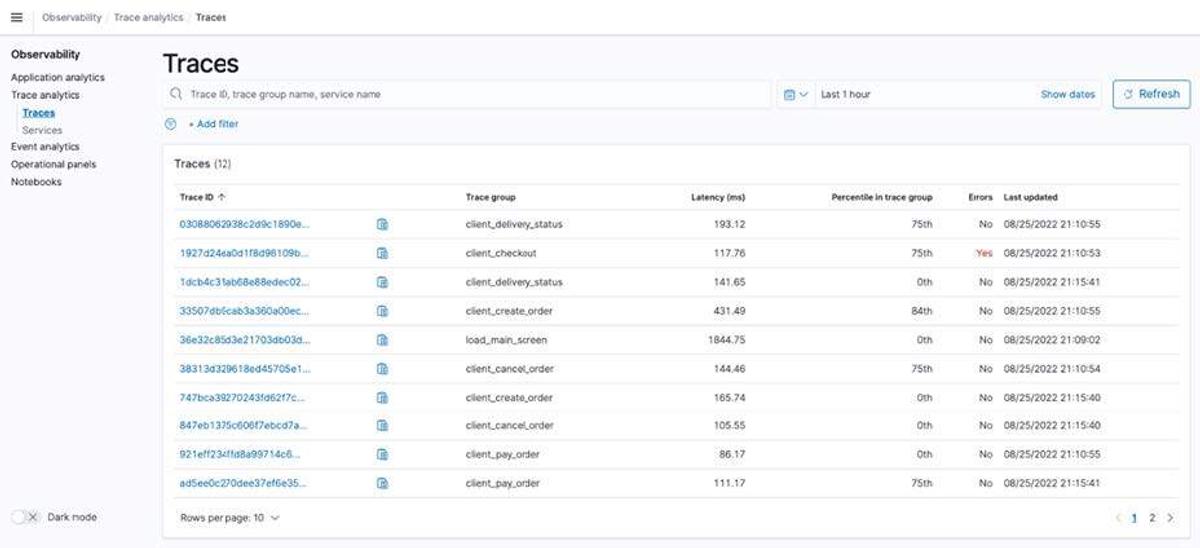Screen dimensions: 1200x548
Task: Copy trace ID for client_checkout row
Action: pyautogui.click(x=382, y=254)
